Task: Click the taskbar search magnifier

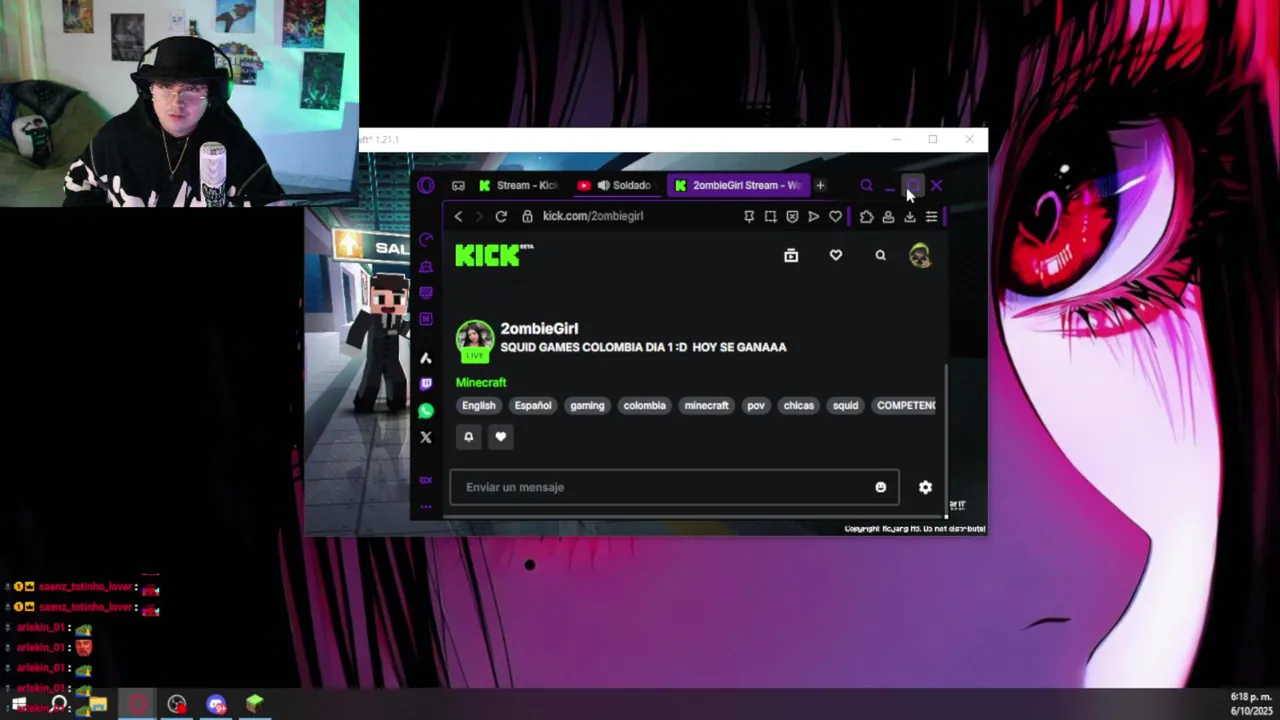Action: (x=59, y=704)
